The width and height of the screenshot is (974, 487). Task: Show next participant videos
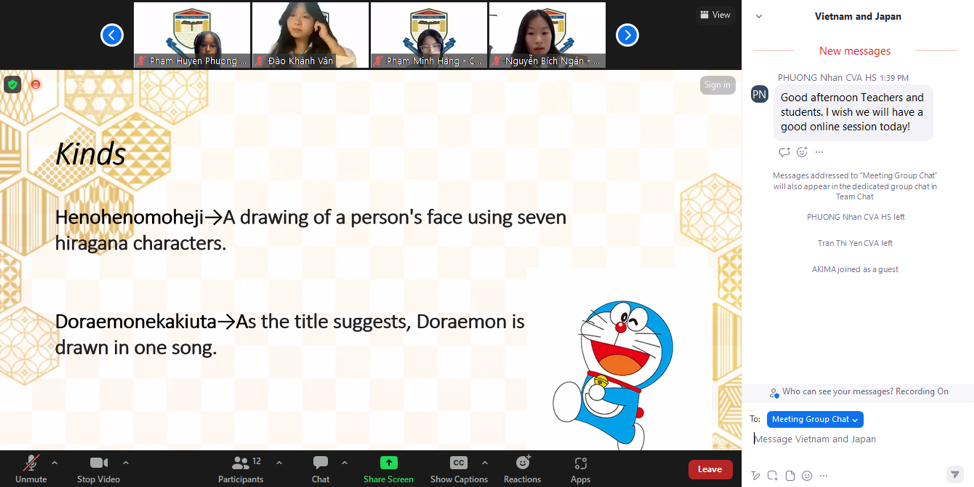tap(627, 35)
